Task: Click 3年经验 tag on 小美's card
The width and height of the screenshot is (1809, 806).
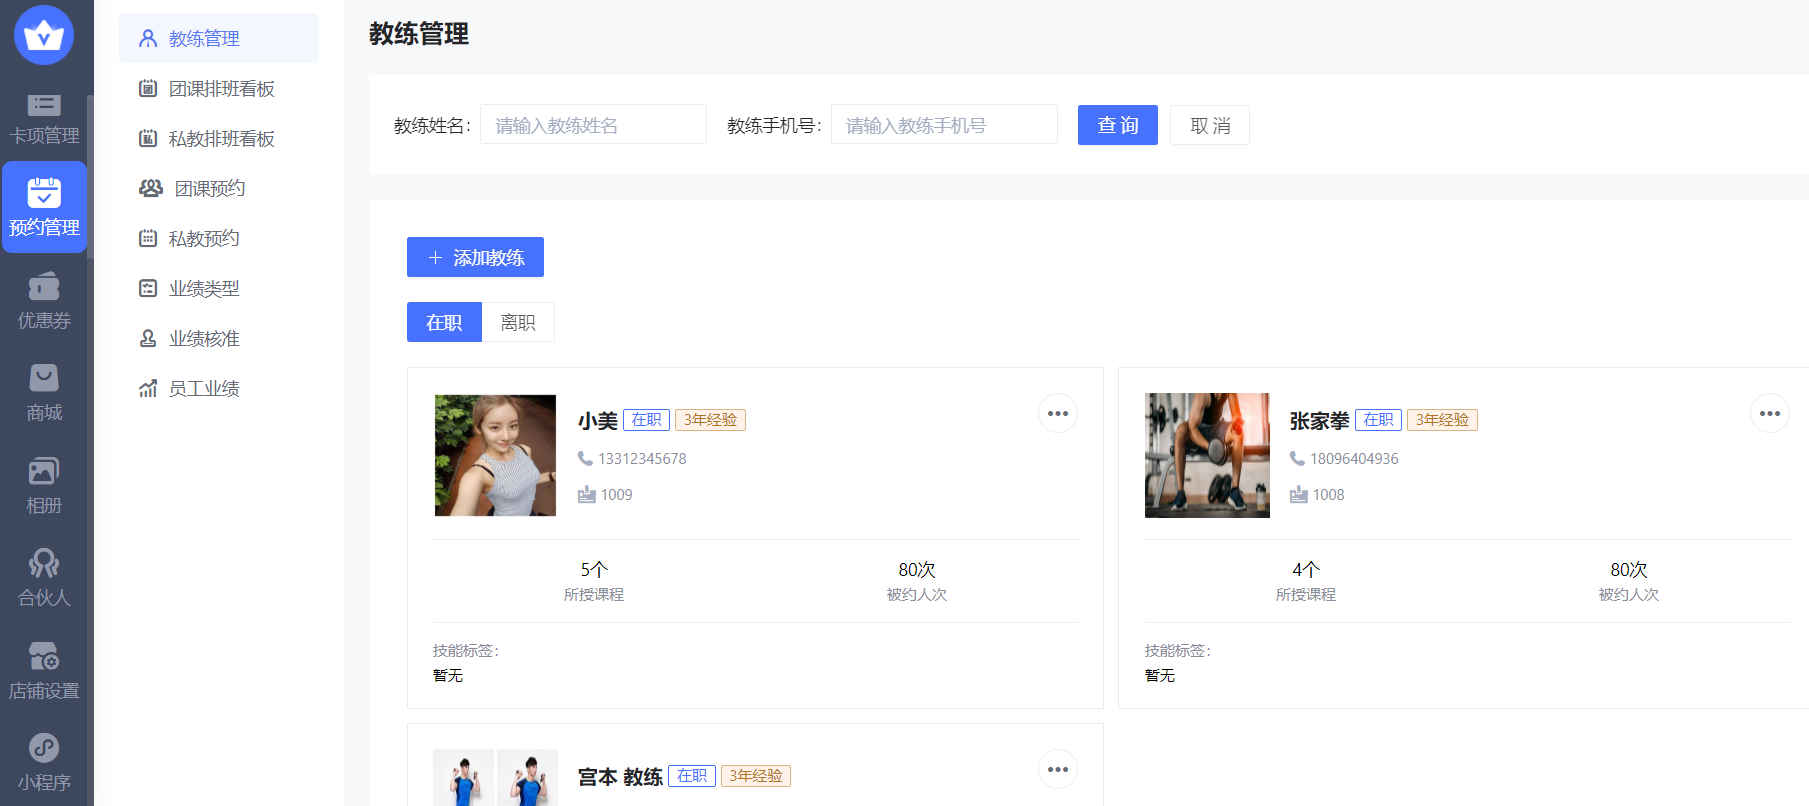Action: [x=710, y=420]
